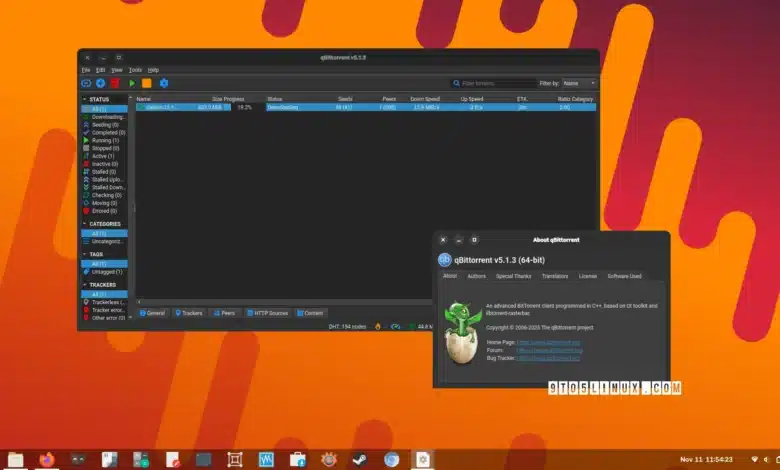Click DHT 194 nodes in status bar
Screen dimensions: 780x470
tap(347, 327)
